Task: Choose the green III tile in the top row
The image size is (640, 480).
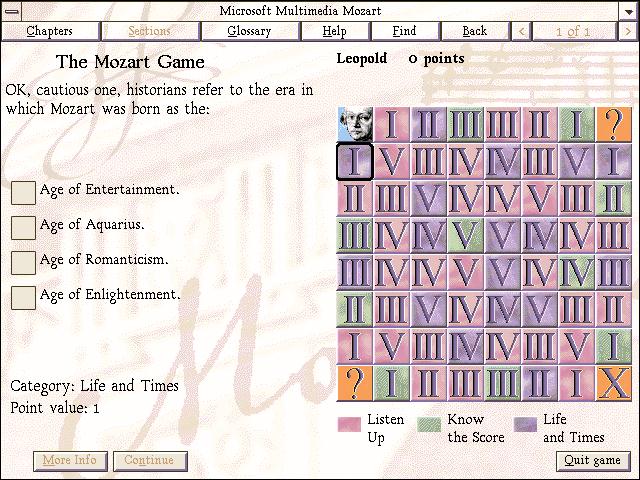Action: pyautogui.click(x=466, y=124)
